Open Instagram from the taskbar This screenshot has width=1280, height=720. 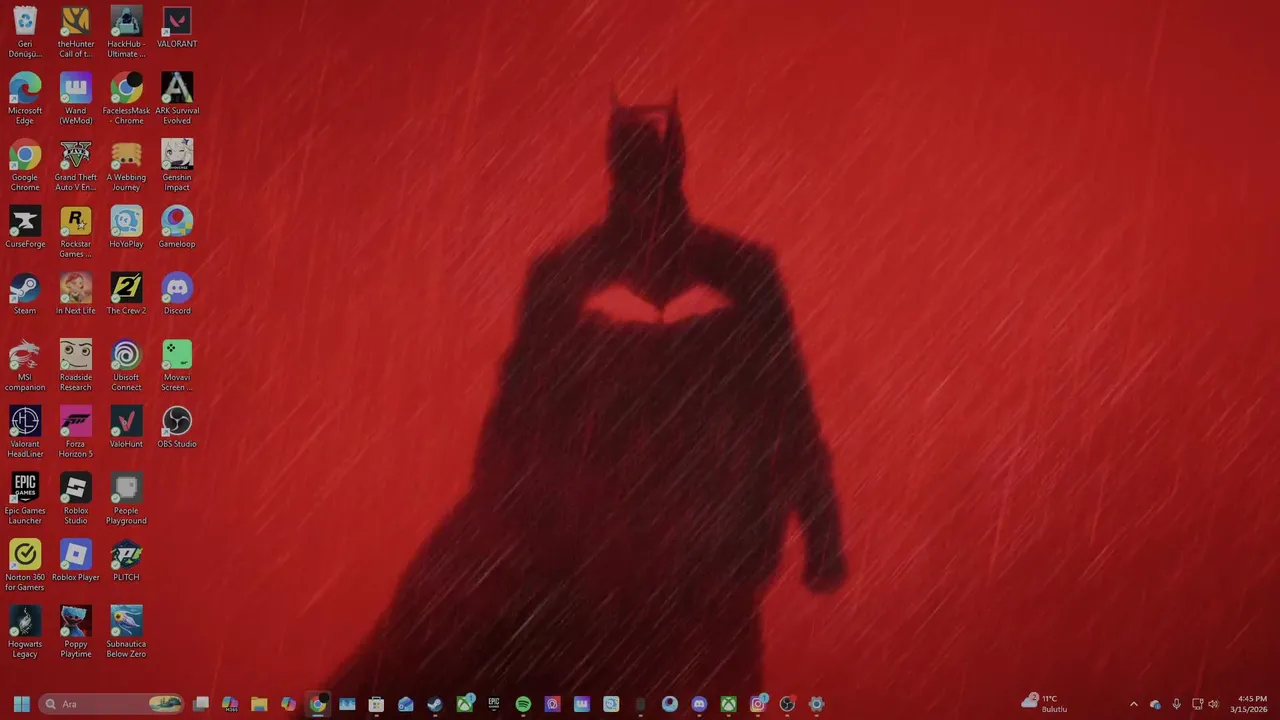click(x=758, y=704)
